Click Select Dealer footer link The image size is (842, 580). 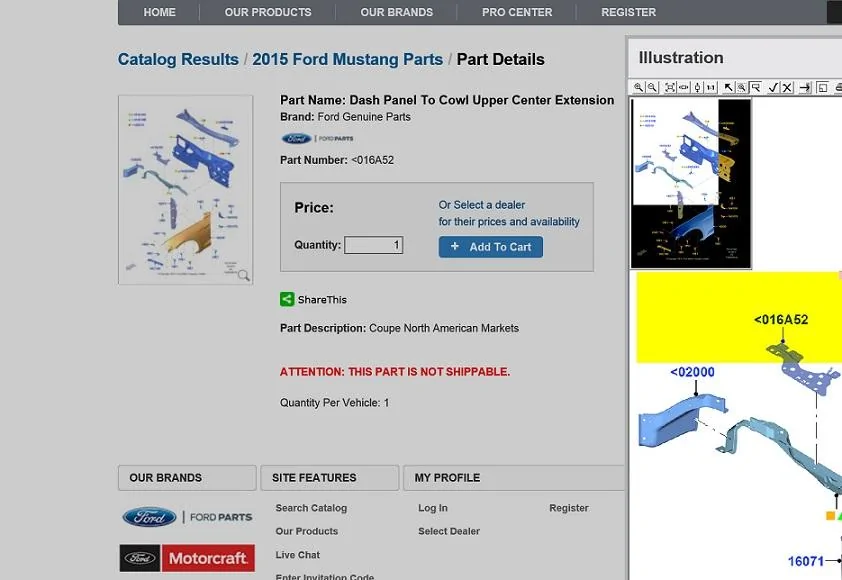pos(449,531)
